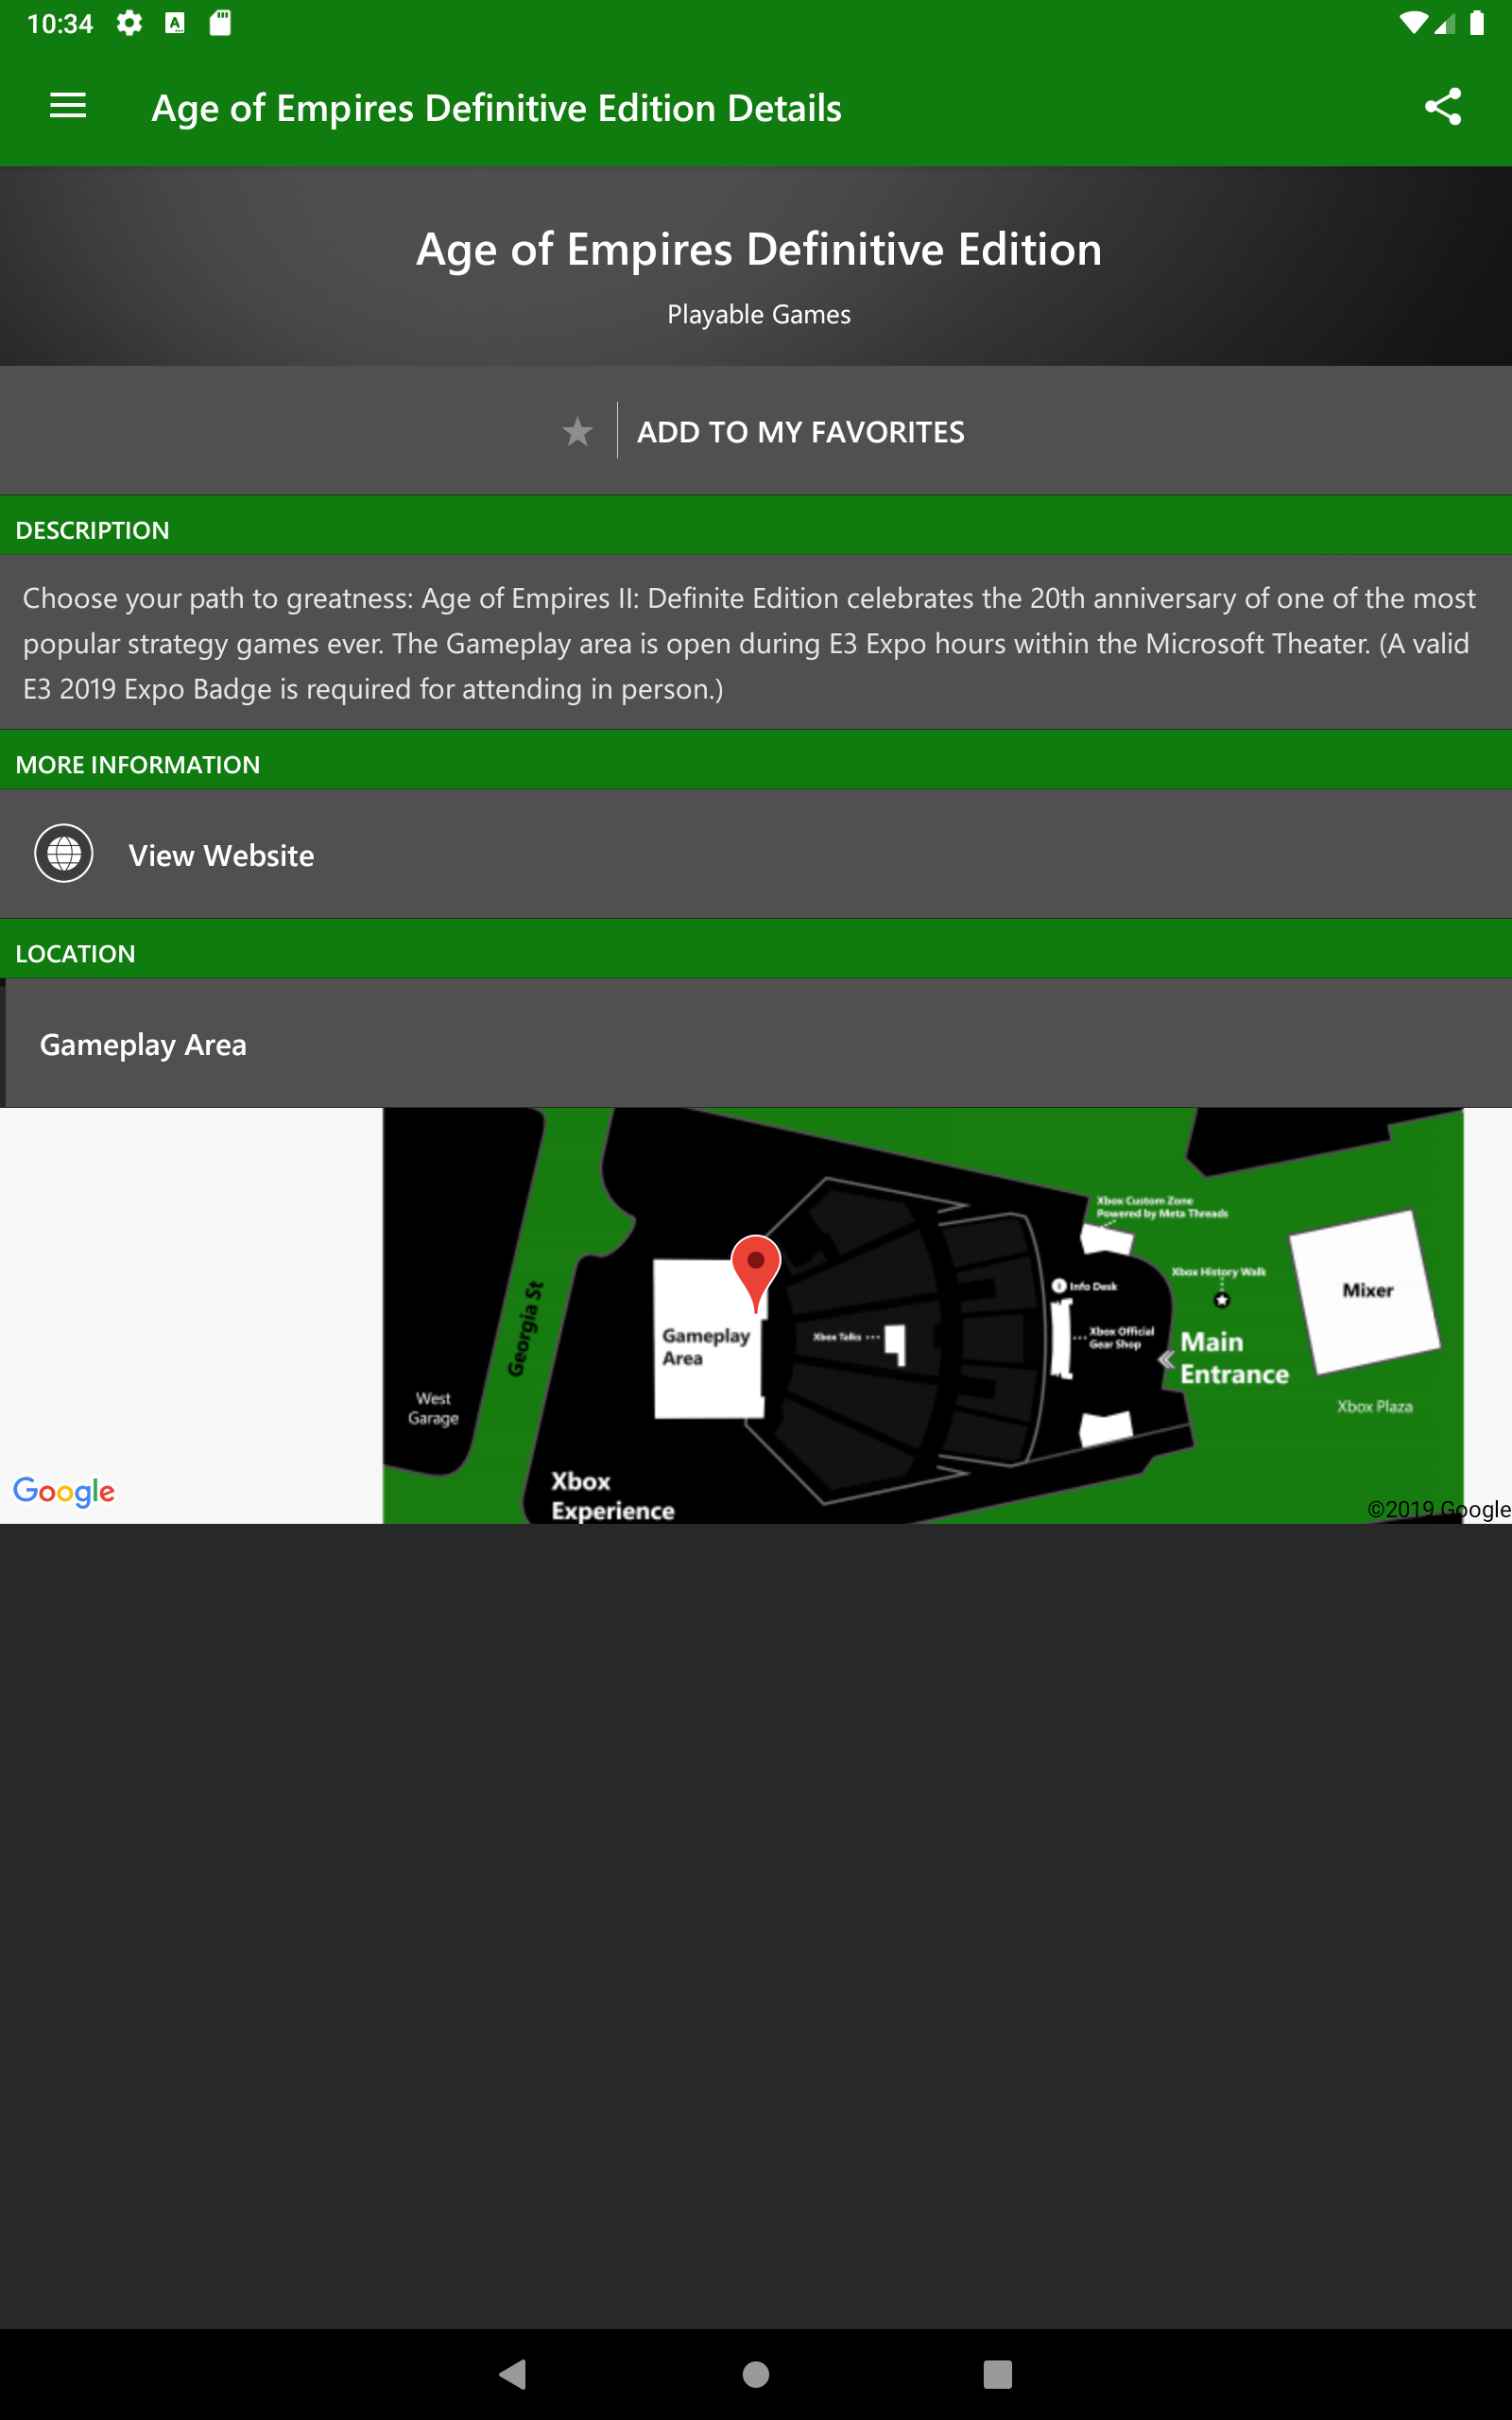The image size is (1512, 2420).
Task: Tap Xbox Experience label on map
Action: (x=612, y=1495)
